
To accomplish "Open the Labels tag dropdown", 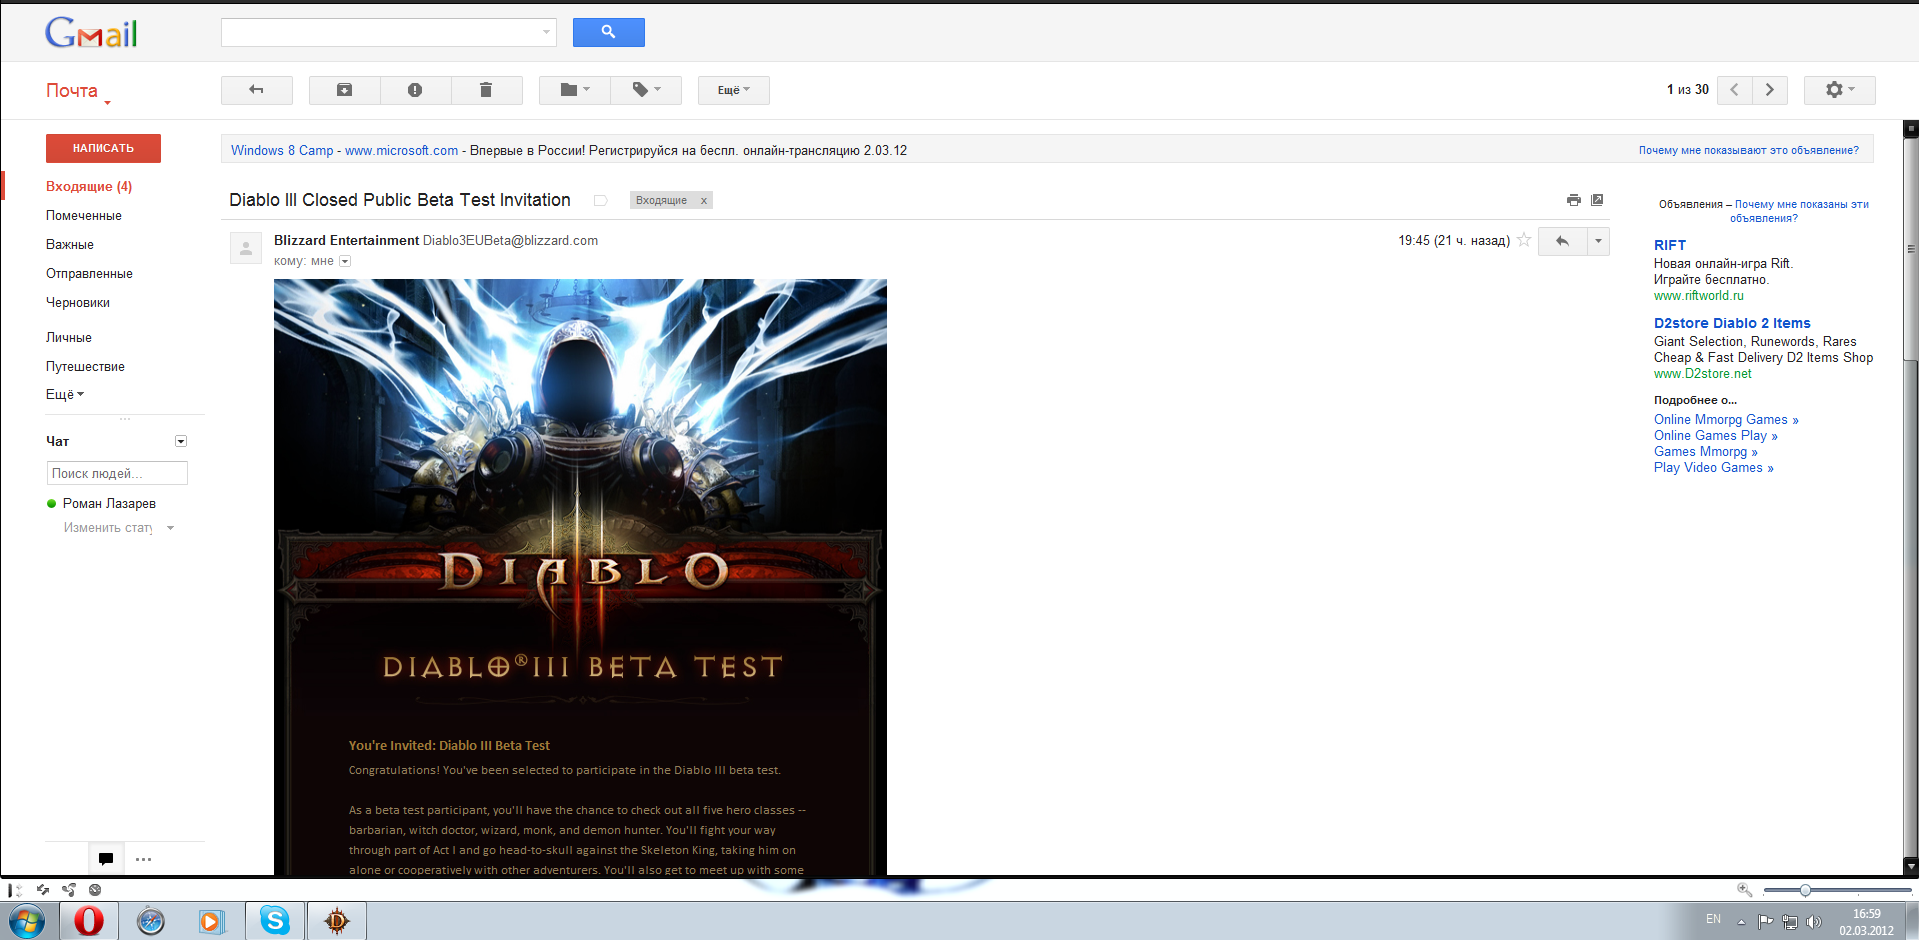I will pyautogui.click(x=646, y=90).
